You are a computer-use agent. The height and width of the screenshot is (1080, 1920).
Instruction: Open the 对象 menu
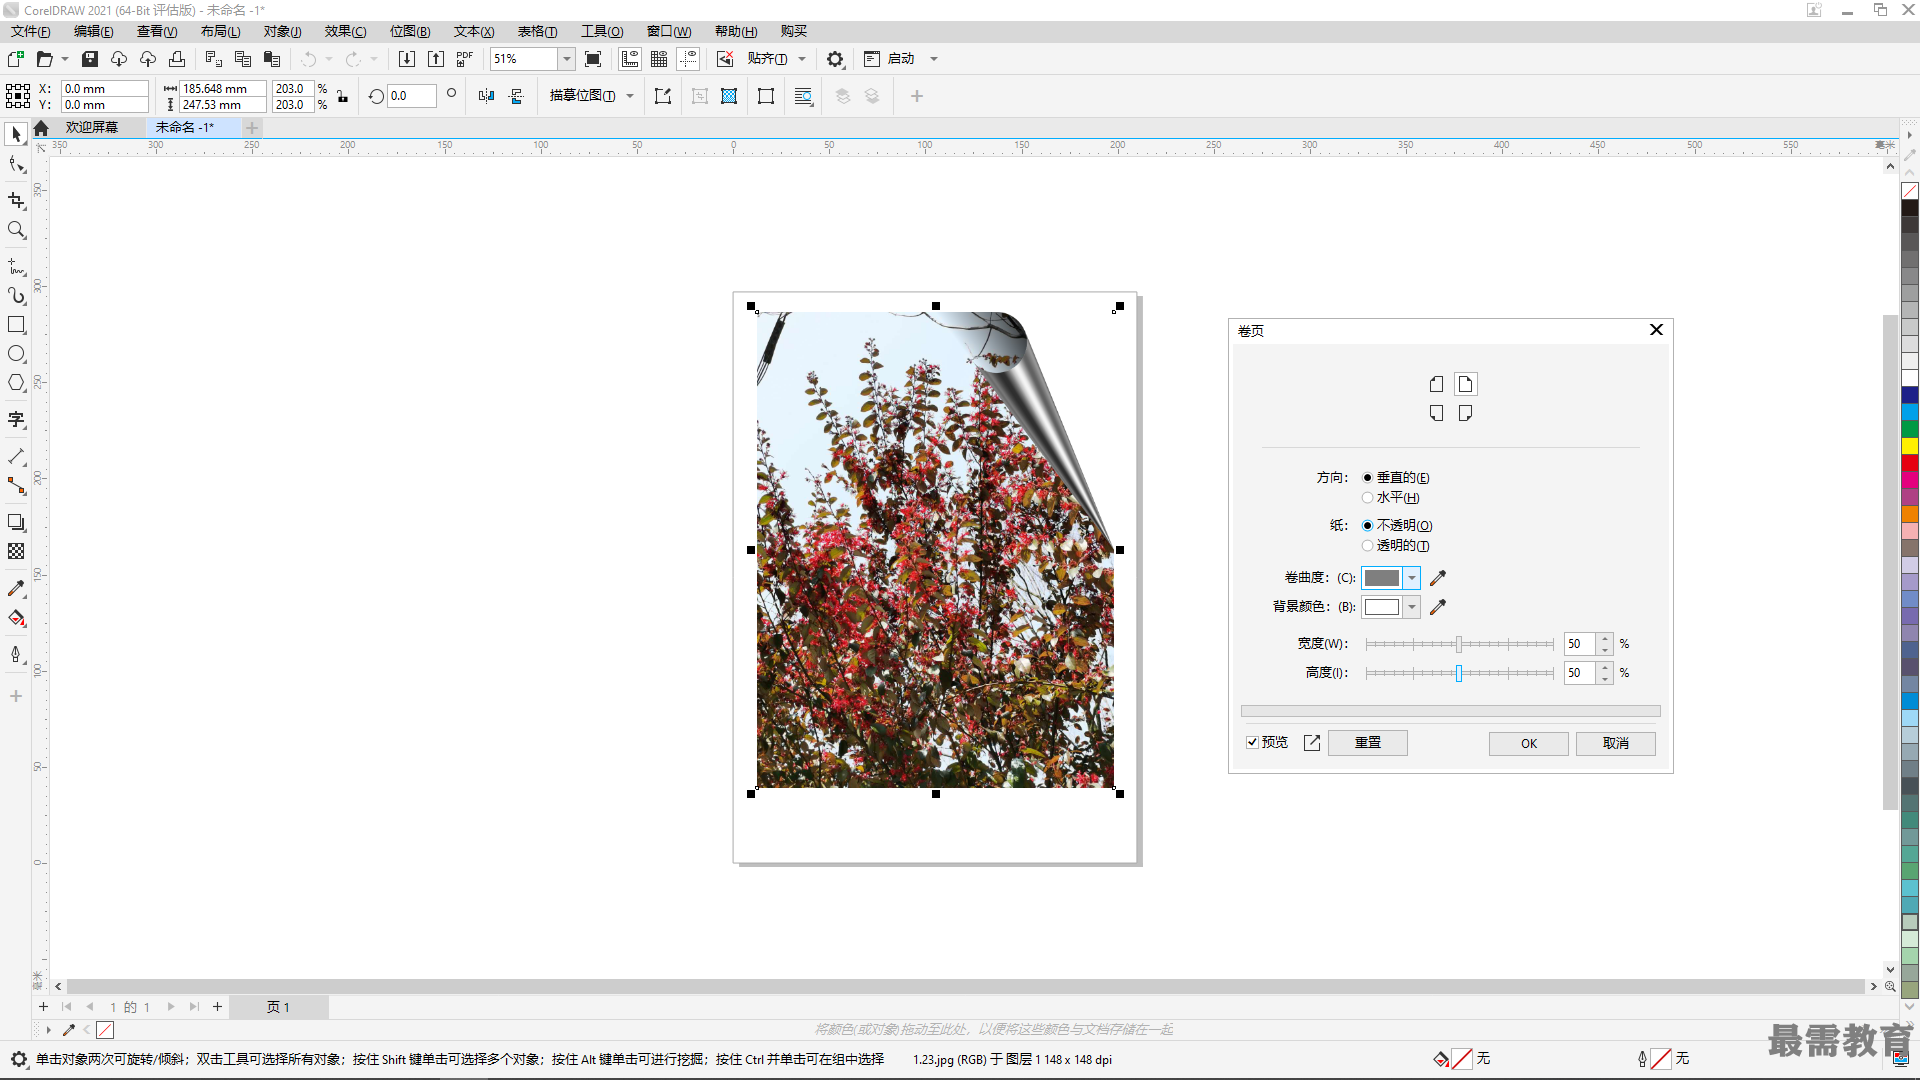pos(282,31)
